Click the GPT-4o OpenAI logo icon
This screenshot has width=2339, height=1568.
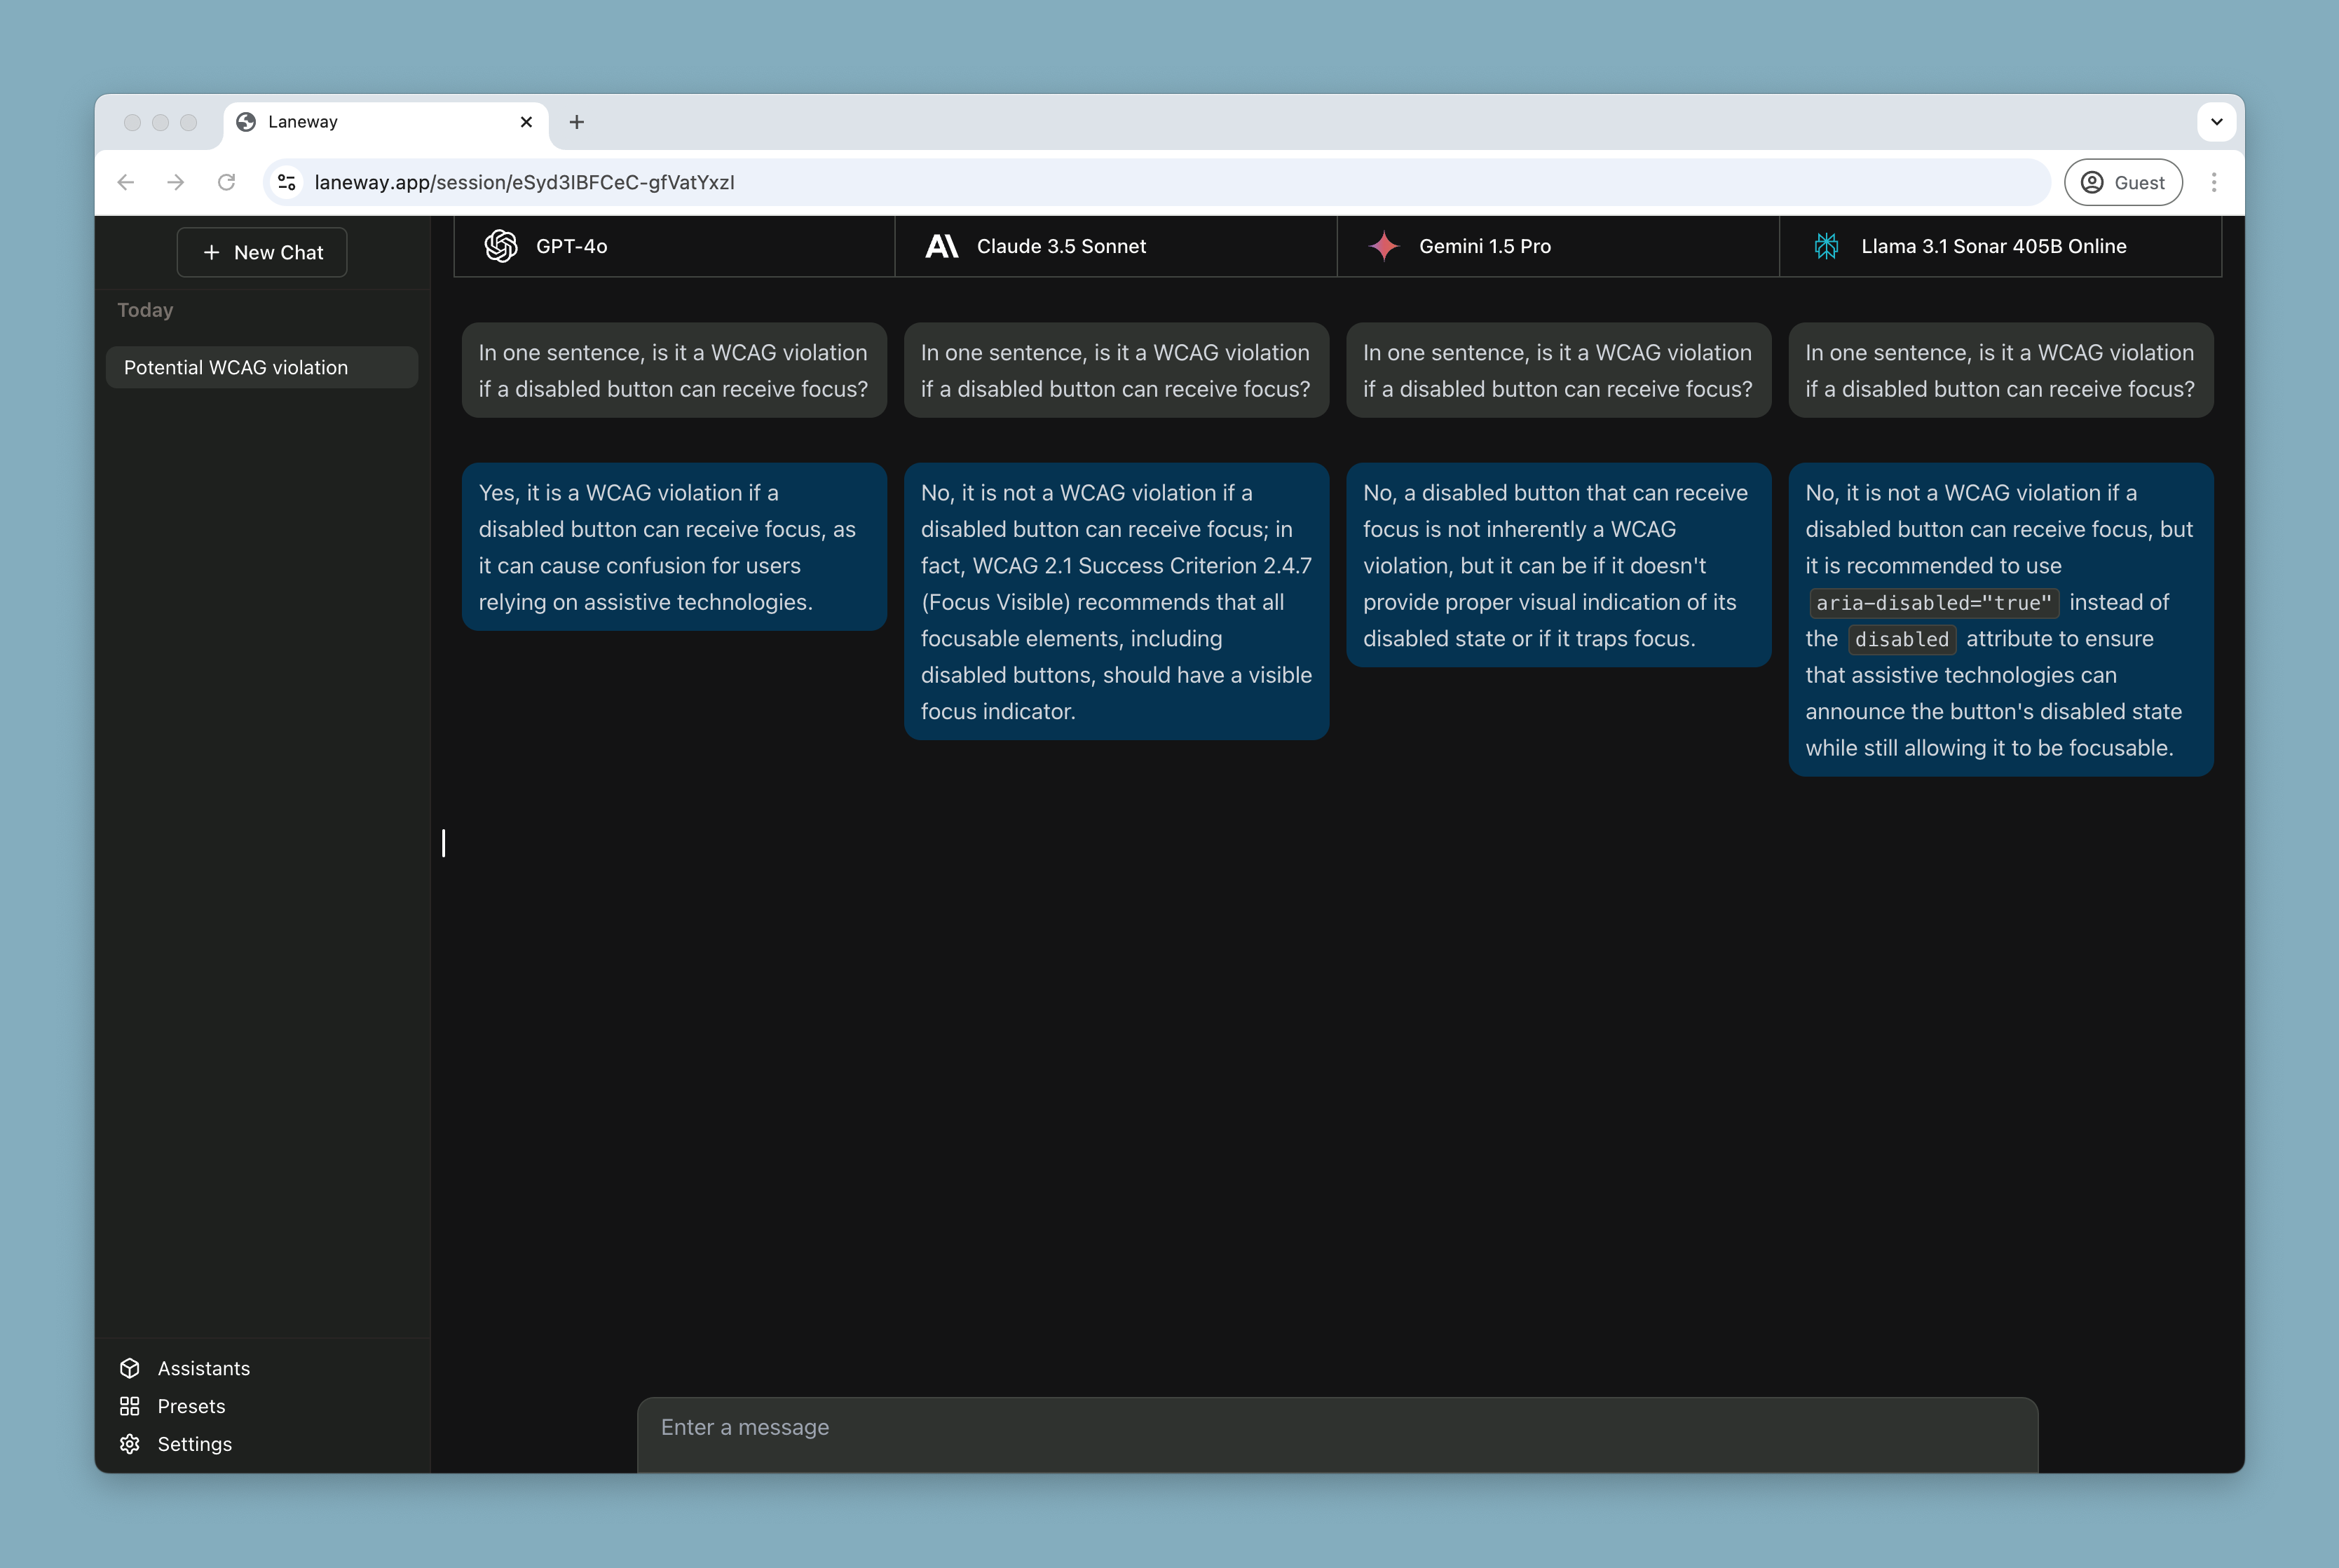click(501, 246)
